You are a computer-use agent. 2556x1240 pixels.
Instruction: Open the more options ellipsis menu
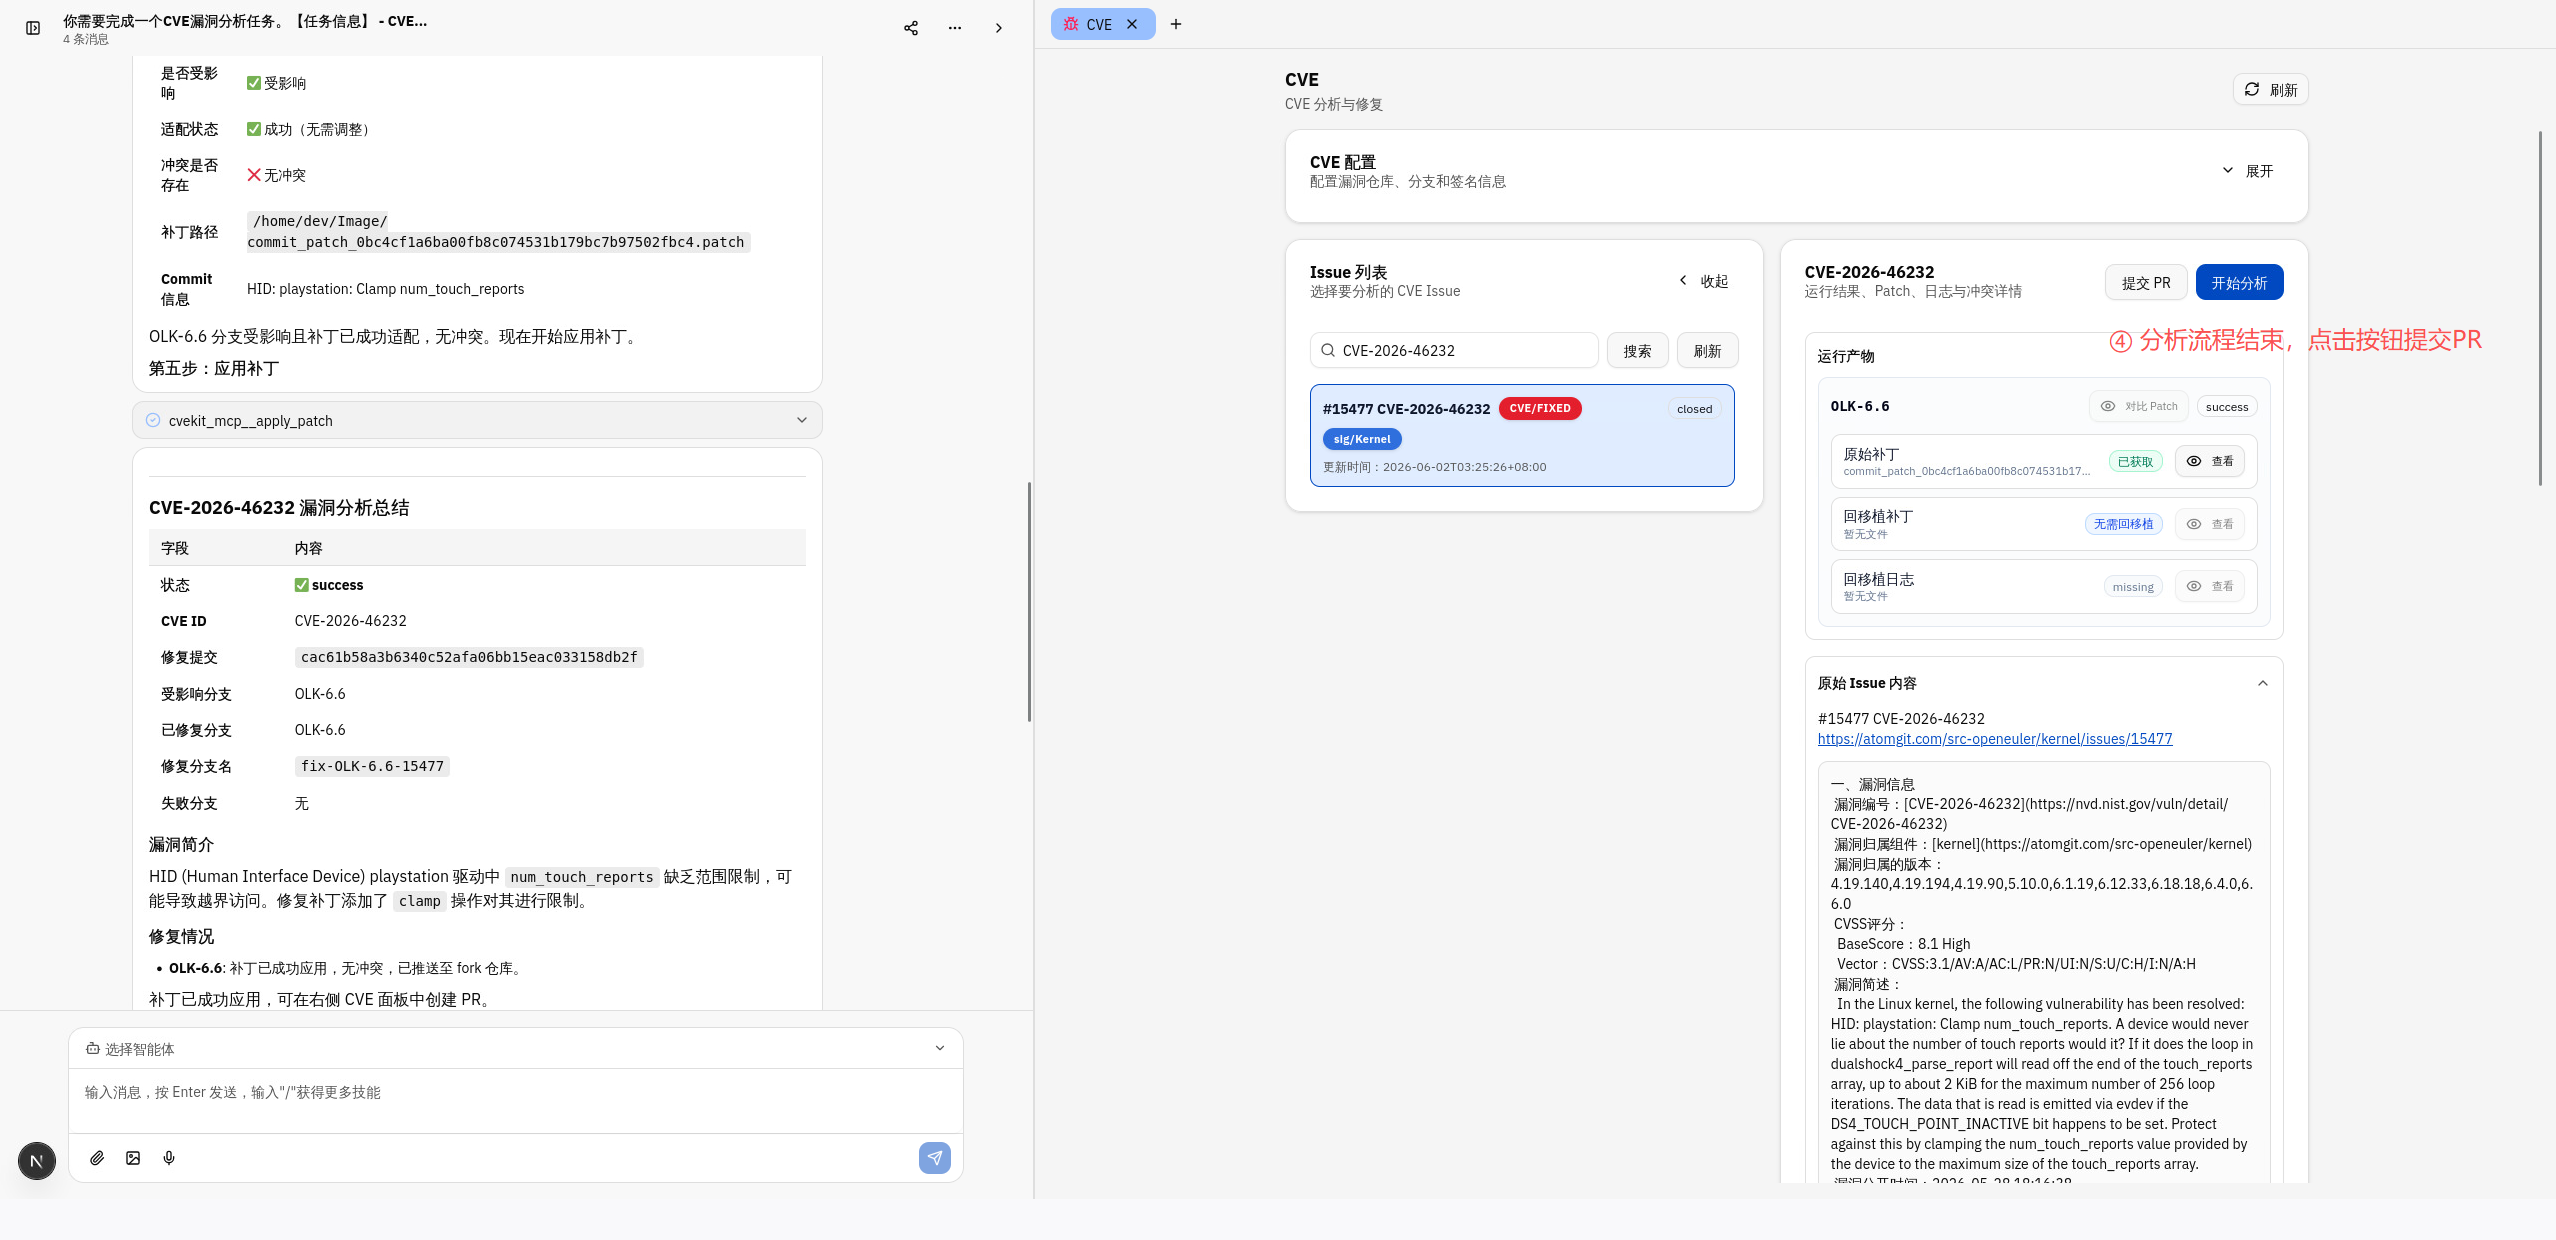tap(955, 28)
